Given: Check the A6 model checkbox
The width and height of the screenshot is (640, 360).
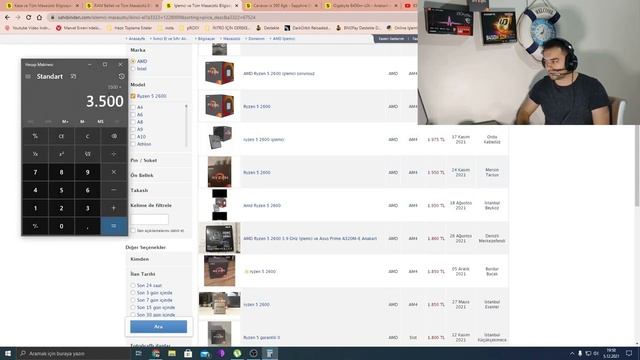Looking at the screenshot, I should (133, 115).
